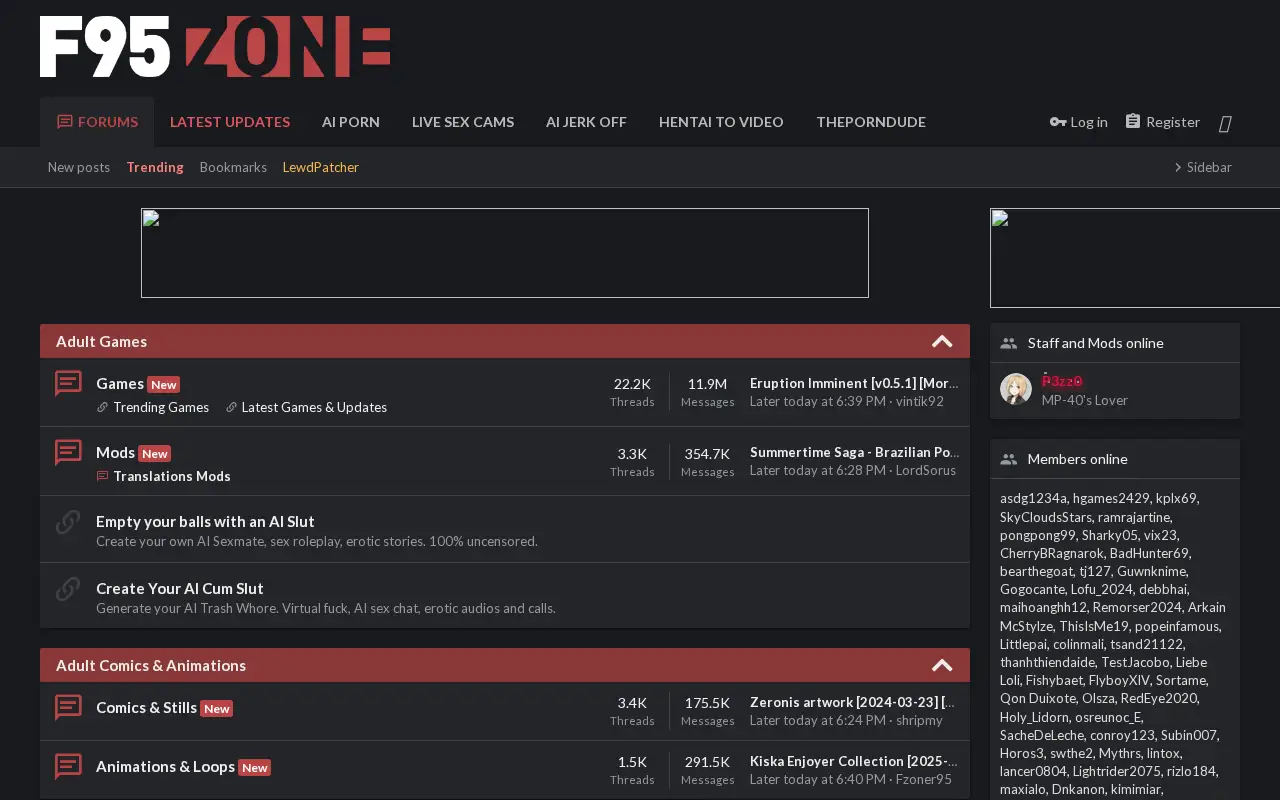Open the Forums tab
1280x800 pixels.
coord(97,122)
